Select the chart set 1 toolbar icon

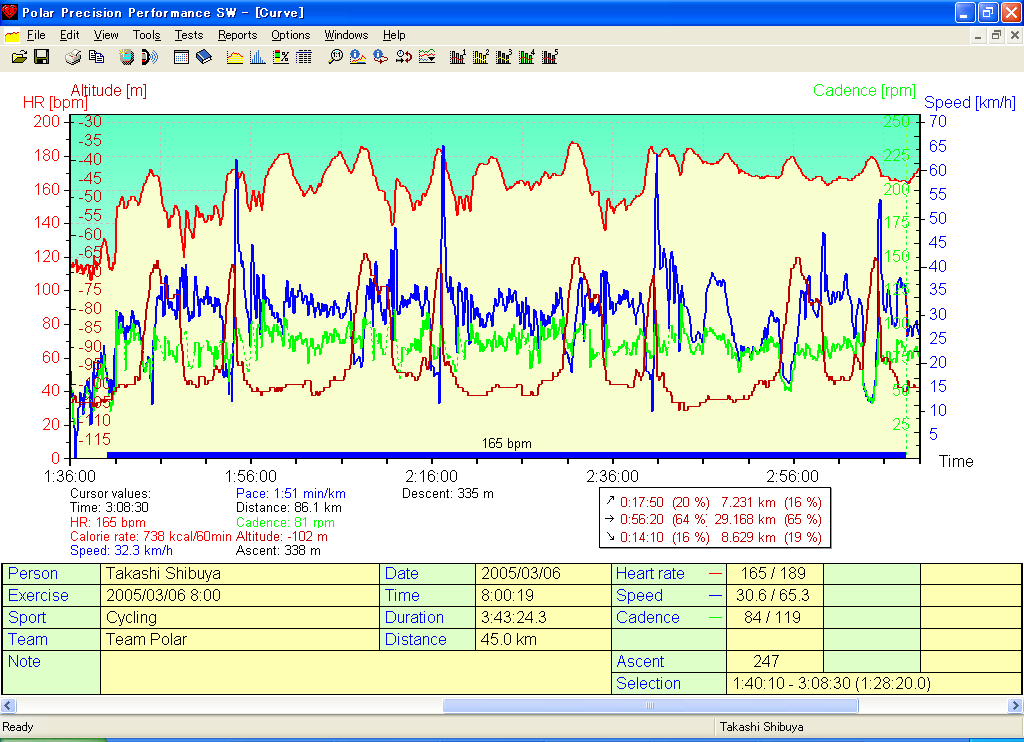point(459,57)
